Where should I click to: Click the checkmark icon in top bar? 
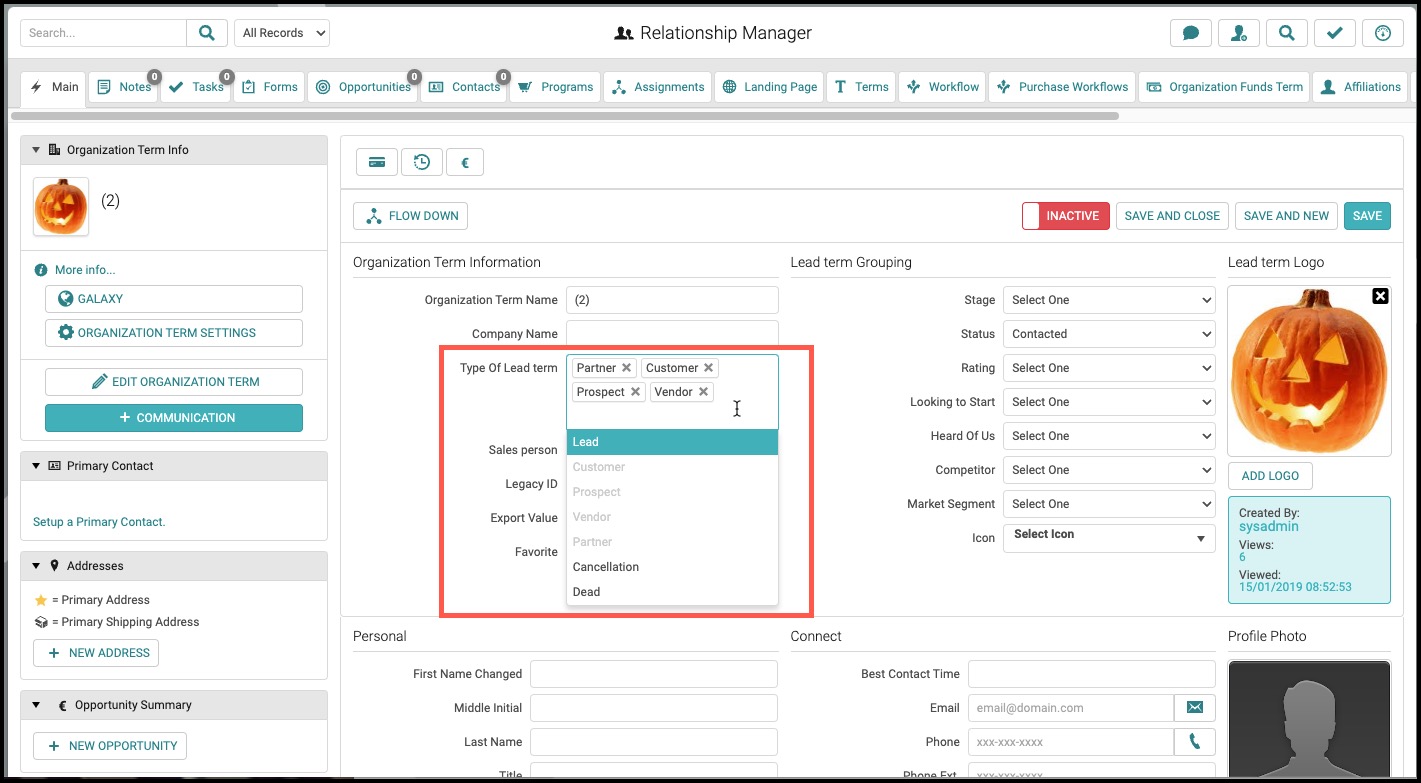point(1334,33)
